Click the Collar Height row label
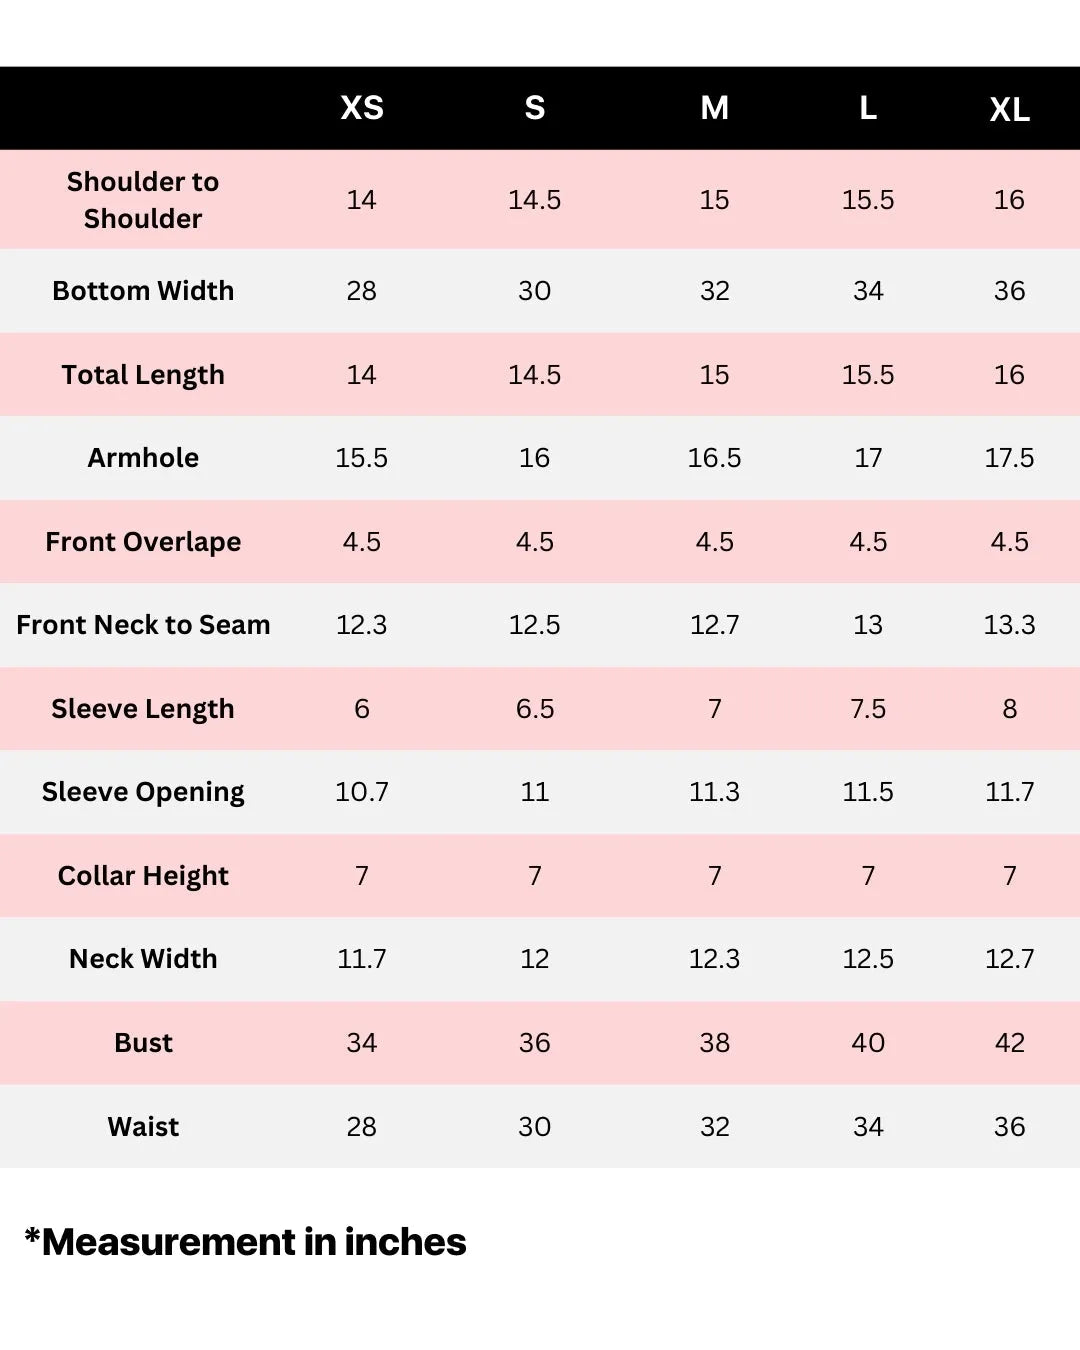Screen dimensions: 1080x1350 coord(143,876)
